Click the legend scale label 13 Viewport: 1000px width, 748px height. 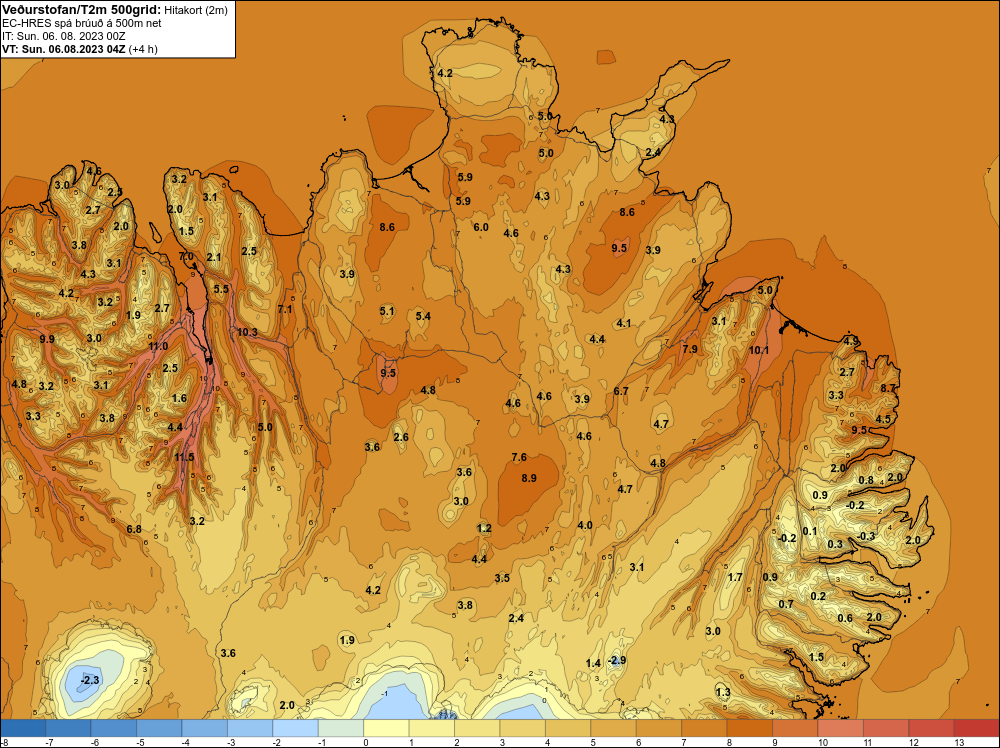click(x=960, y=742)
